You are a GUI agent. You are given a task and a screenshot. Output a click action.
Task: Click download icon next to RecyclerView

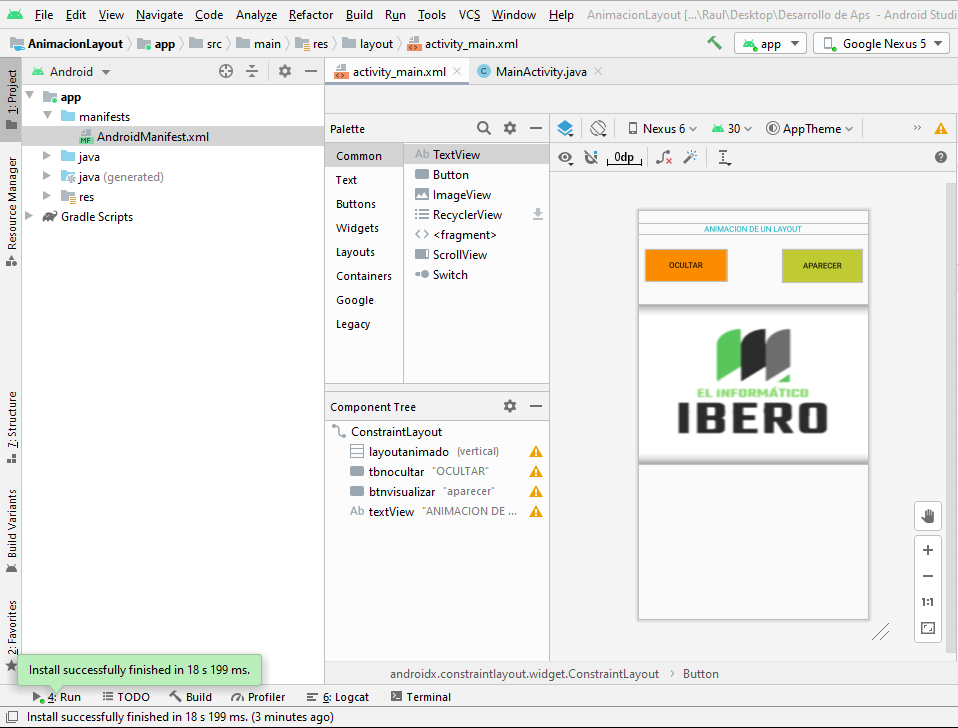point(538,214)
